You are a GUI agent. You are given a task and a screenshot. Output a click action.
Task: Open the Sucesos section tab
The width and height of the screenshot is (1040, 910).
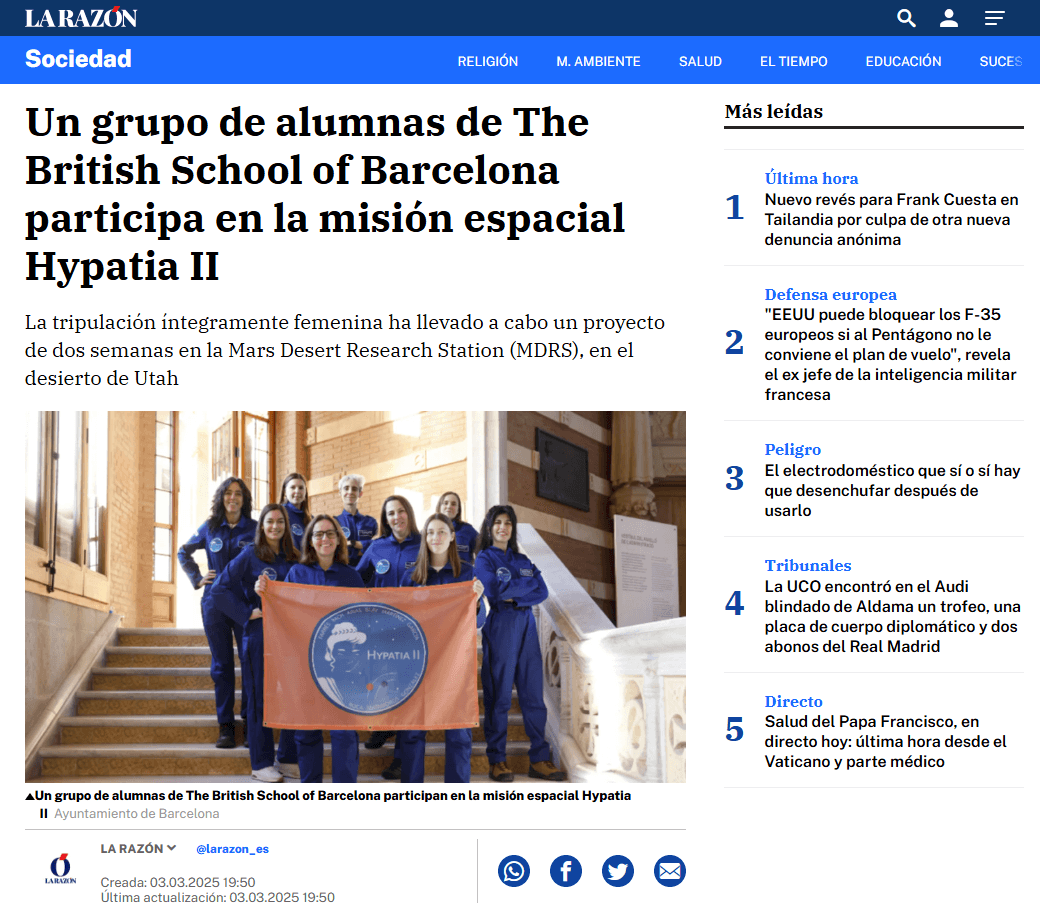1001,61
